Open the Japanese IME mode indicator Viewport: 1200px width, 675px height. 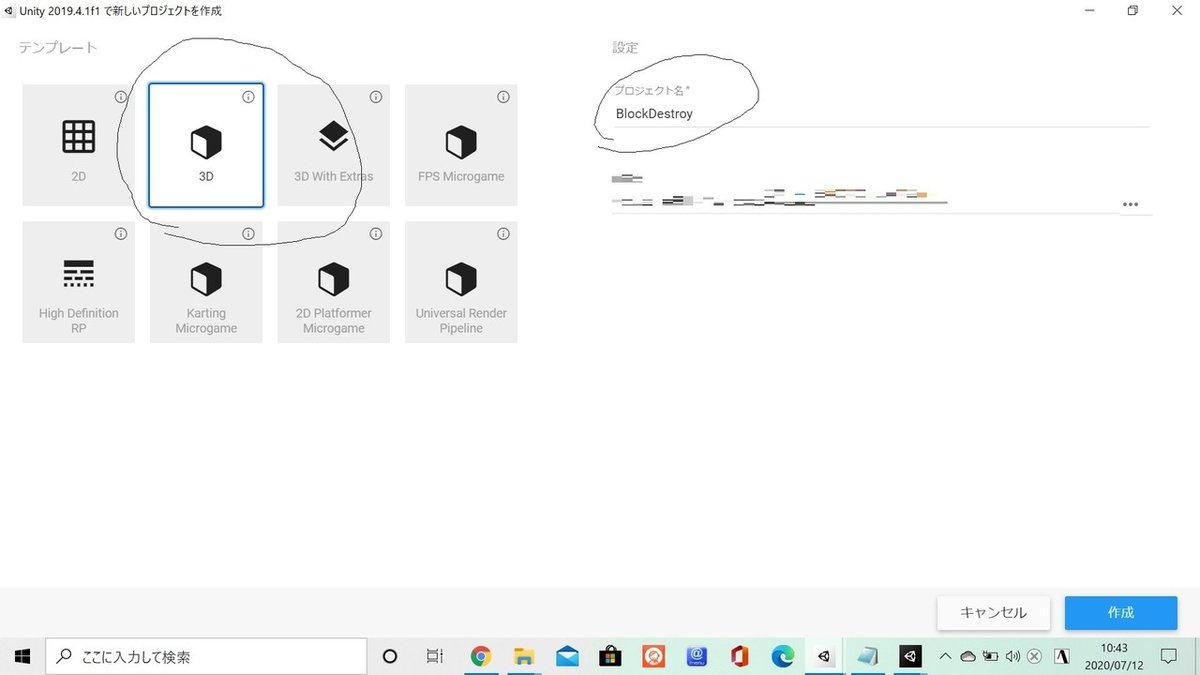pos(1062,657)
